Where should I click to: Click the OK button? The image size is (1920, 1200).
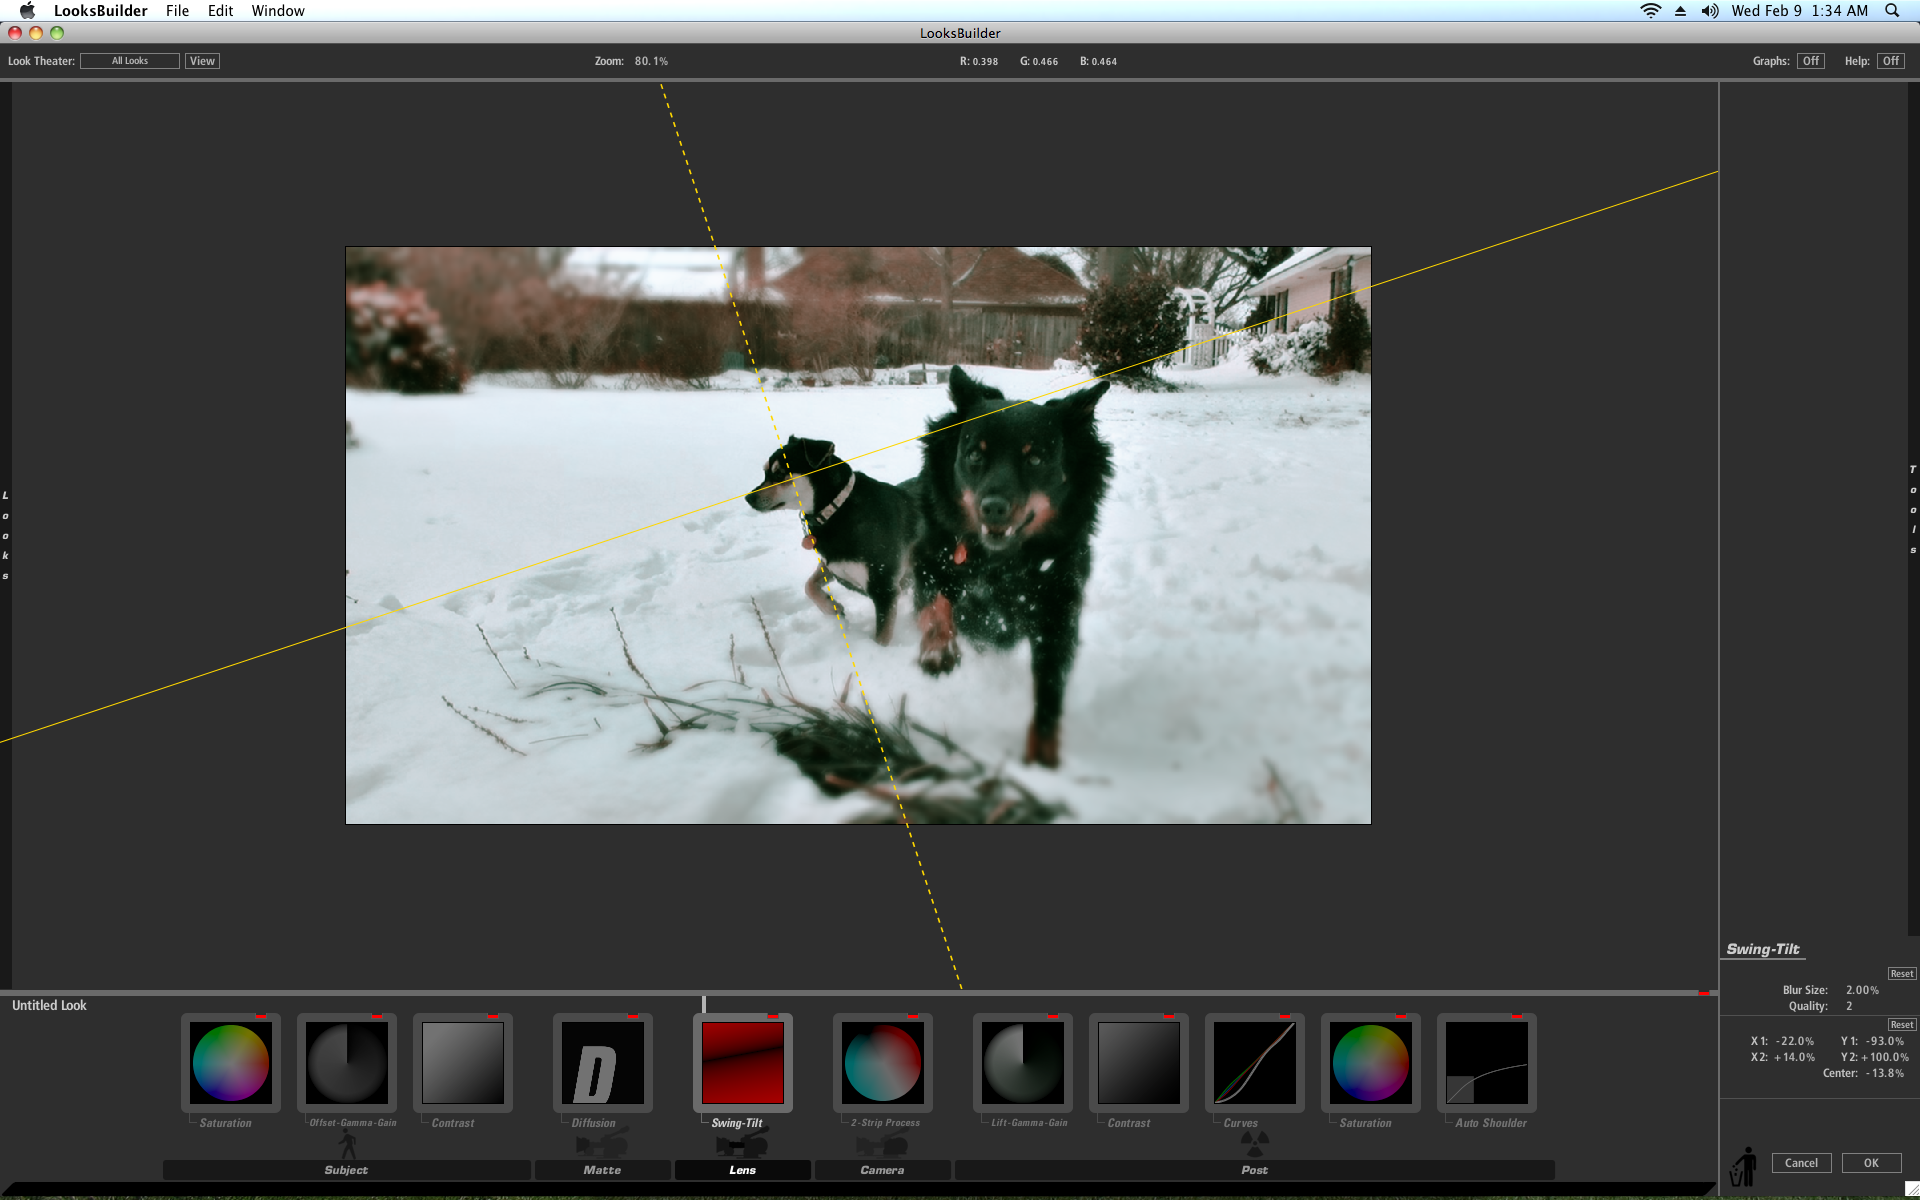point(1871,1163)
